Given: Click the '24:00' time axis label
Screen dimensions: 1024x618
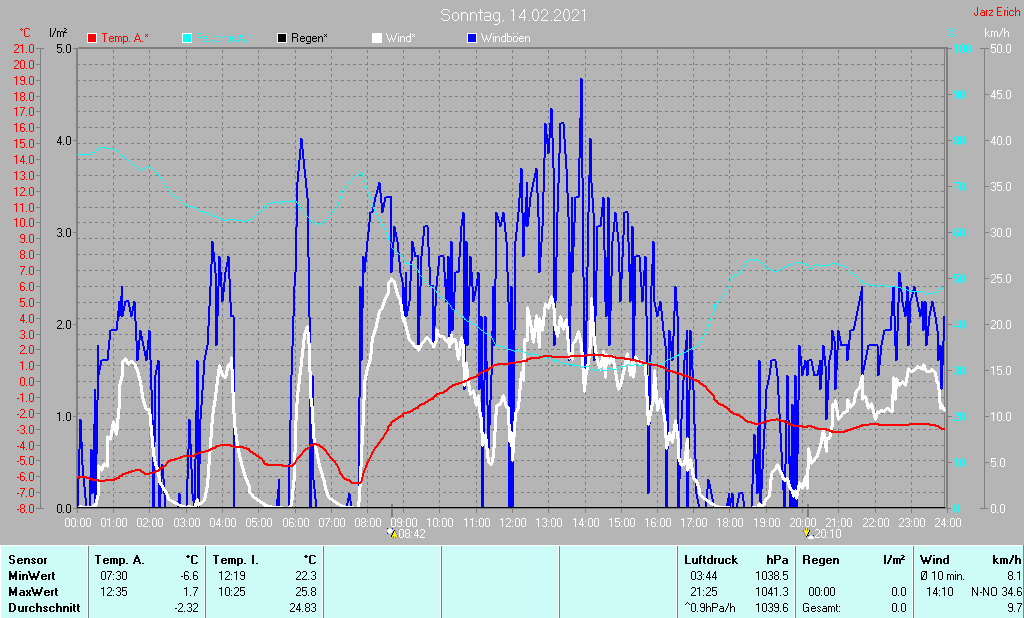Looking at the screenshot, I should [947, 523].
